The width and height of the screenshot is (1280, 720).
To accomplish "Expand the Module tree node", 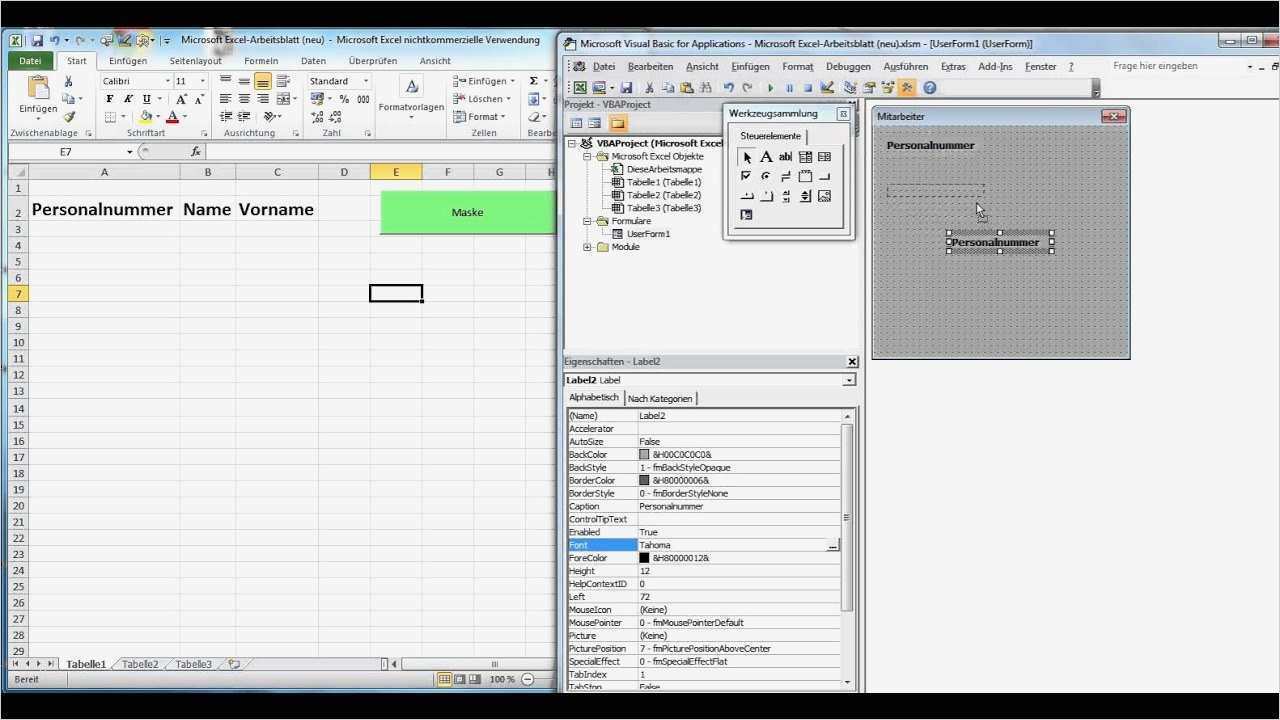I will tap(587, 247).
